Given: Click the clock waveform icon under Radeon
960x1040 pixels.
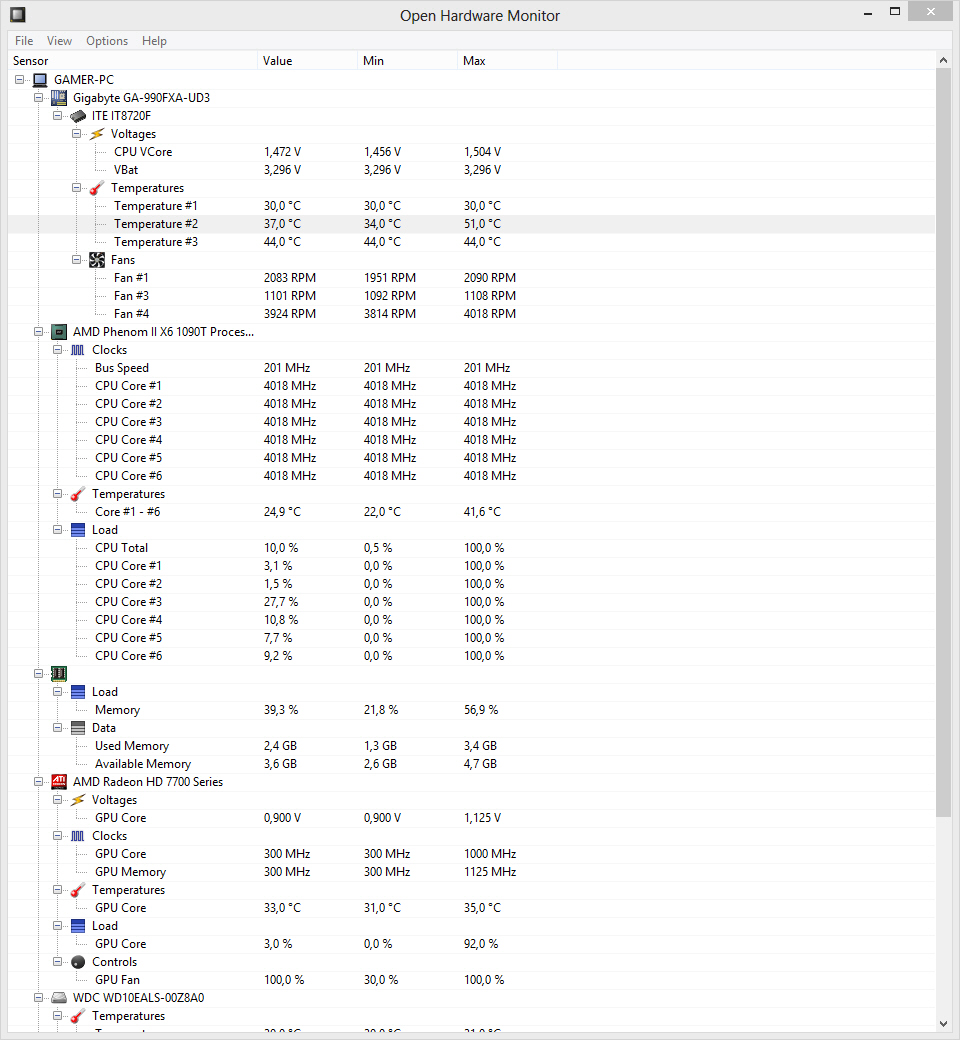Looking at the screenshot, I should (78, 836).
